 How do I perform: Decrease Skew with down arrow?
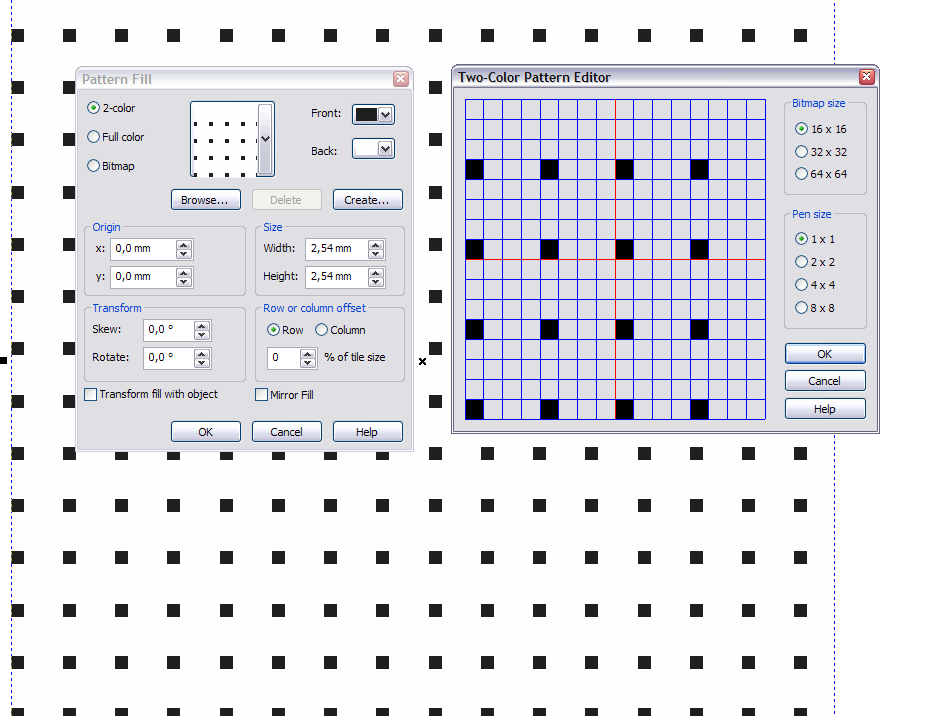pyautogui.click(x=202, y=334)
